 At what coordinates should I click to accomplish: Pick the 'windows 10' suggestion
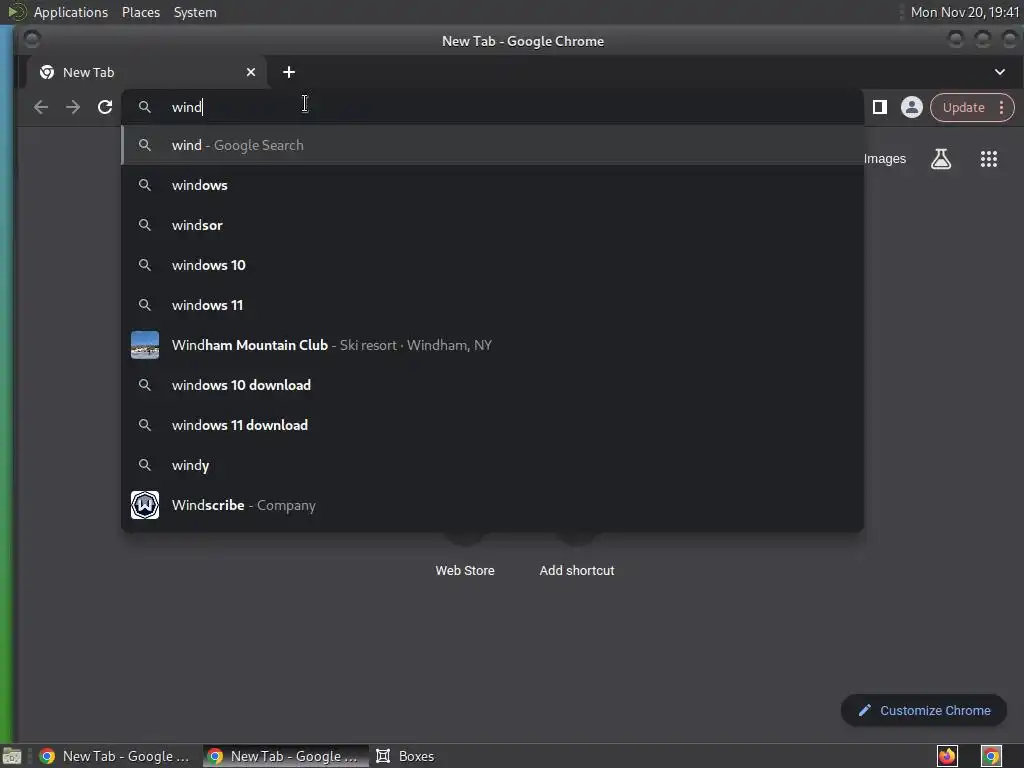pyautogui.click(x=493, y=265)
